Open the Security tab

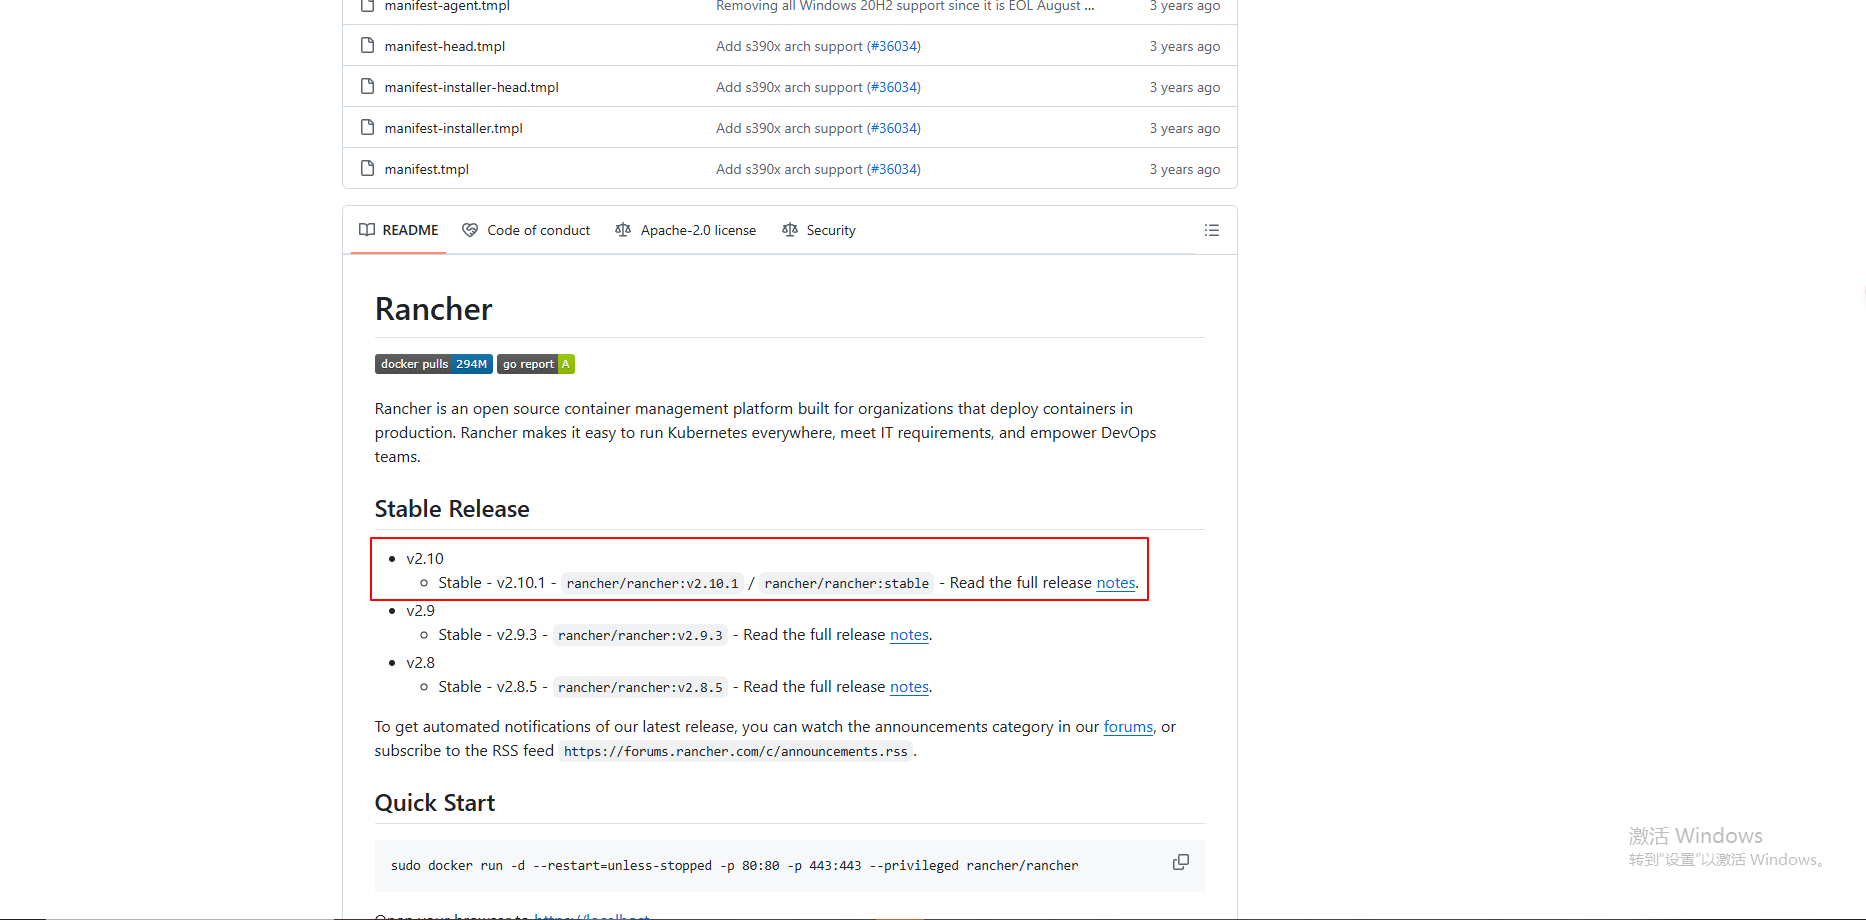pos(819,230)
